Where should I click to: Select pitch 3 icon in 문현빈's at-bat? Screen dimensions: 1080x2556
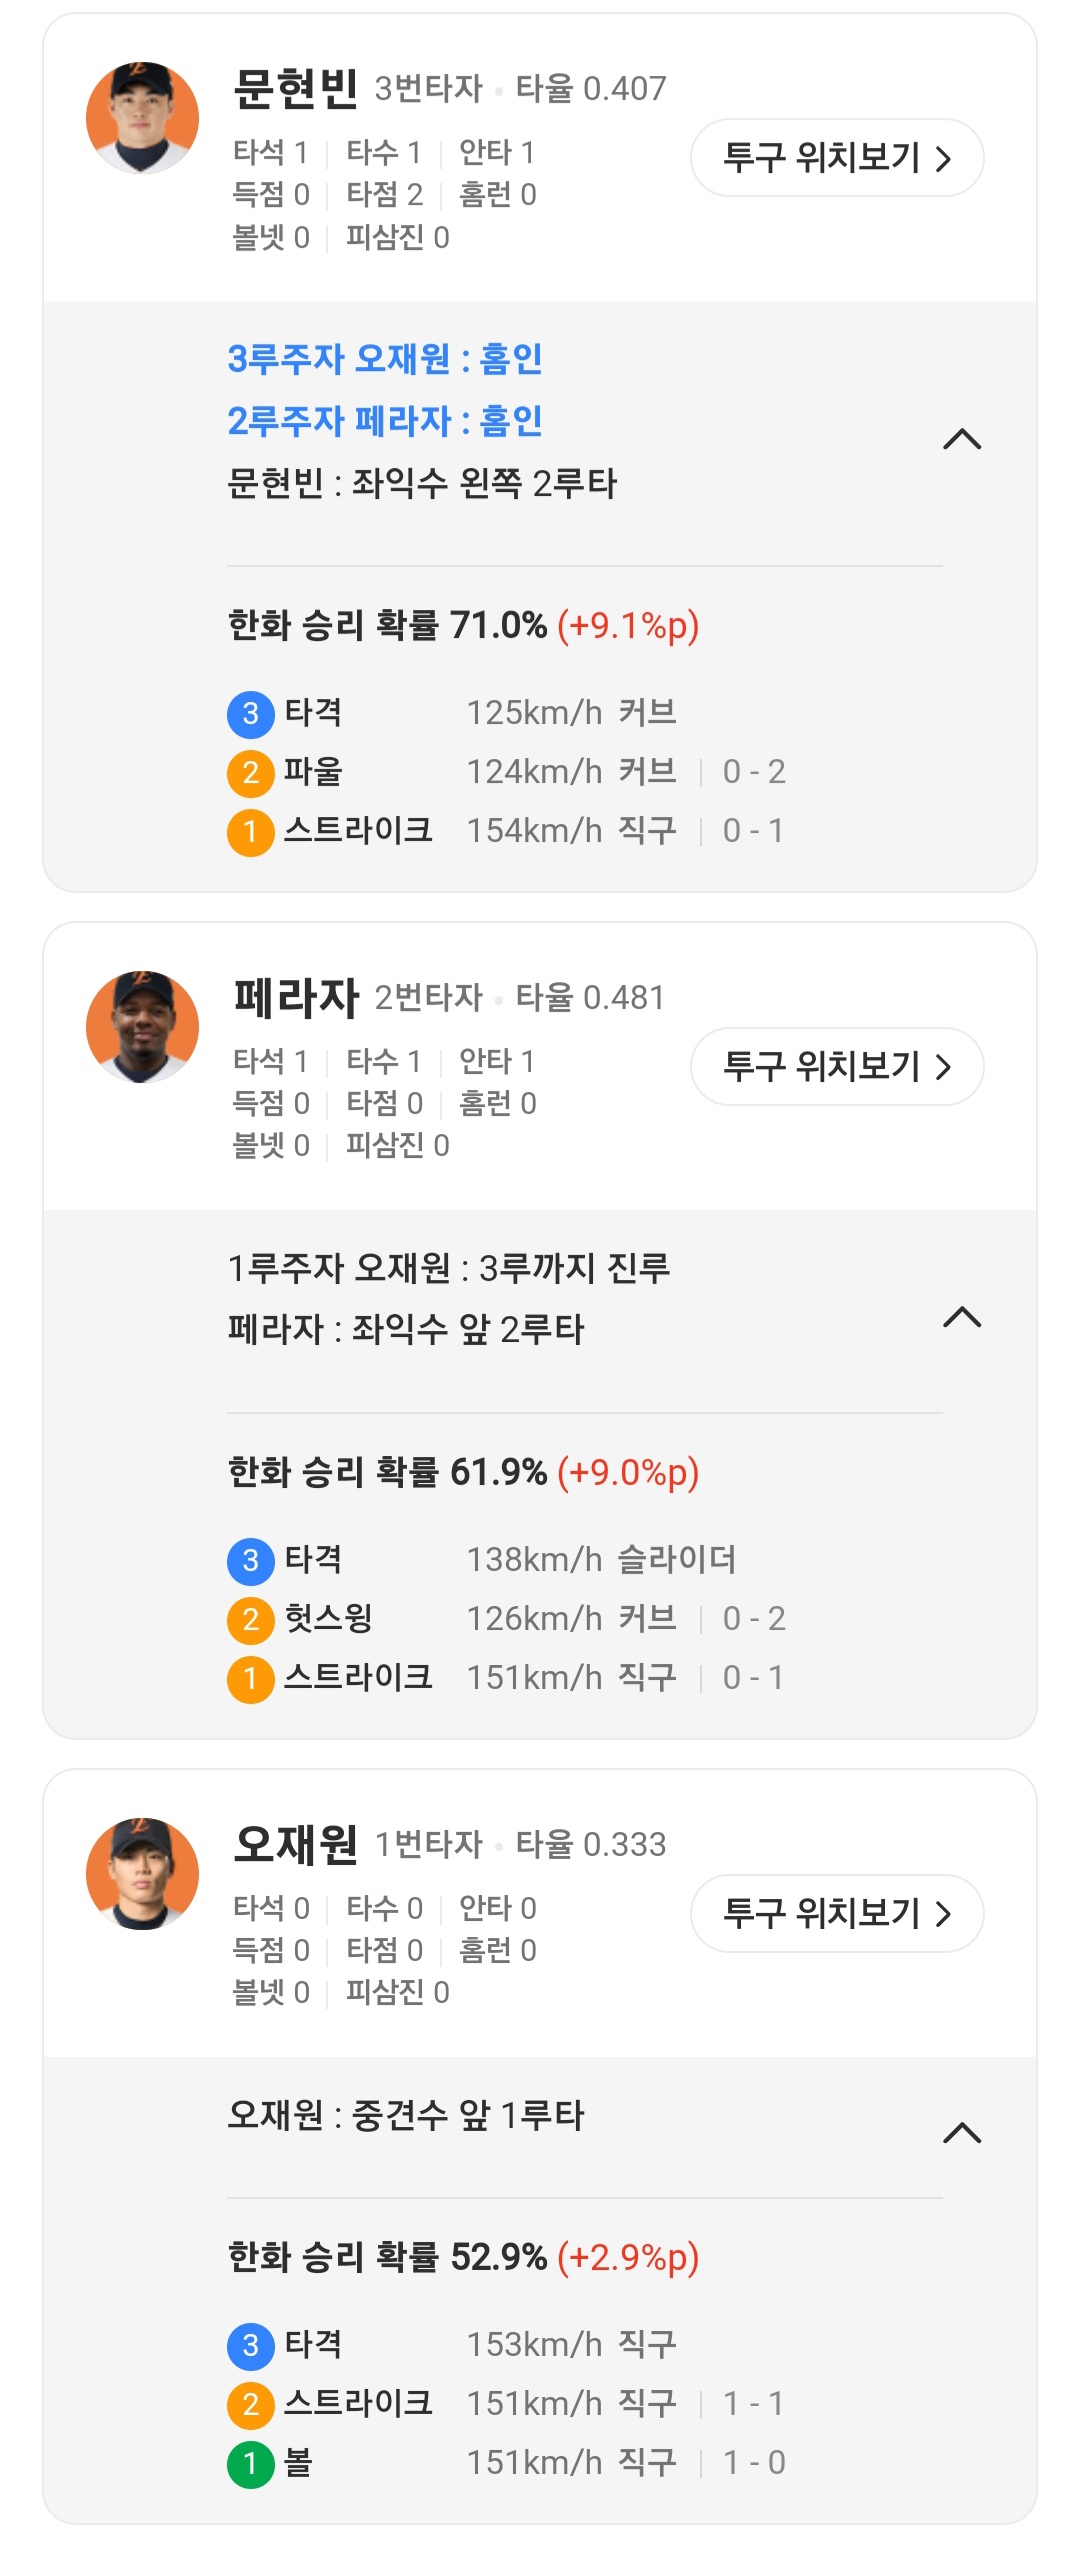pyautogui.click(x=251, y=714)
